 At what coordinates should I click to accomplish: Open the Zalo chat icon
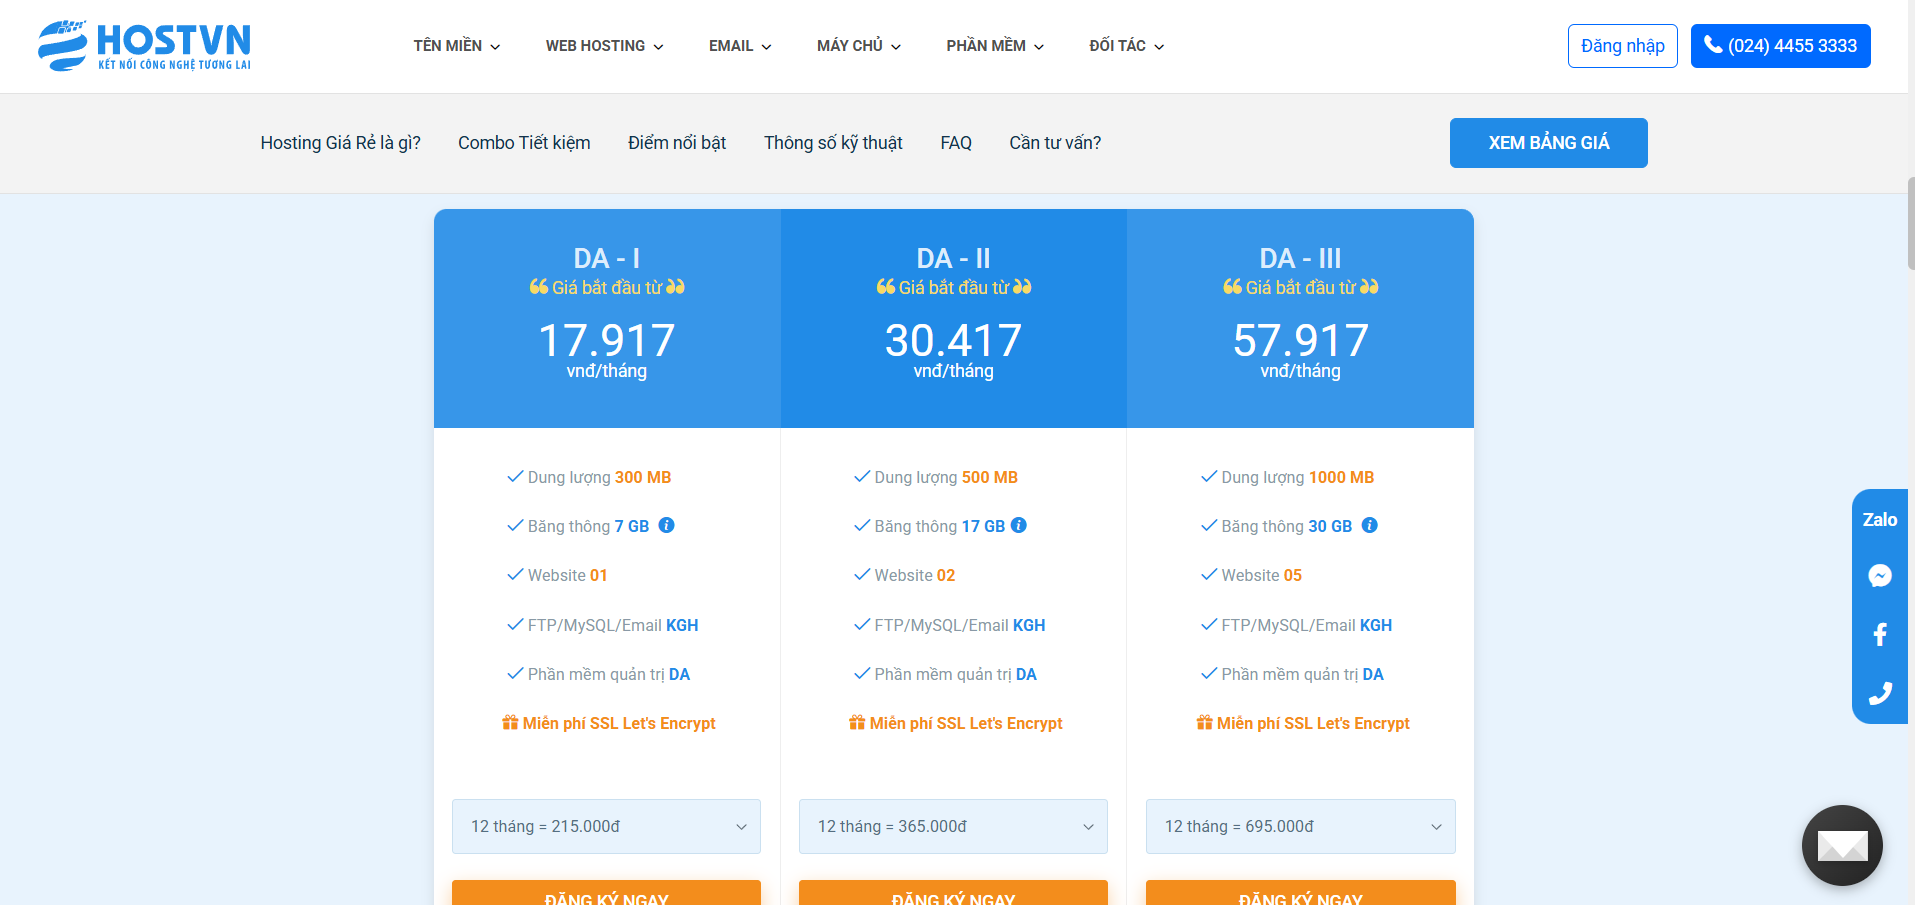point(1879,519)
